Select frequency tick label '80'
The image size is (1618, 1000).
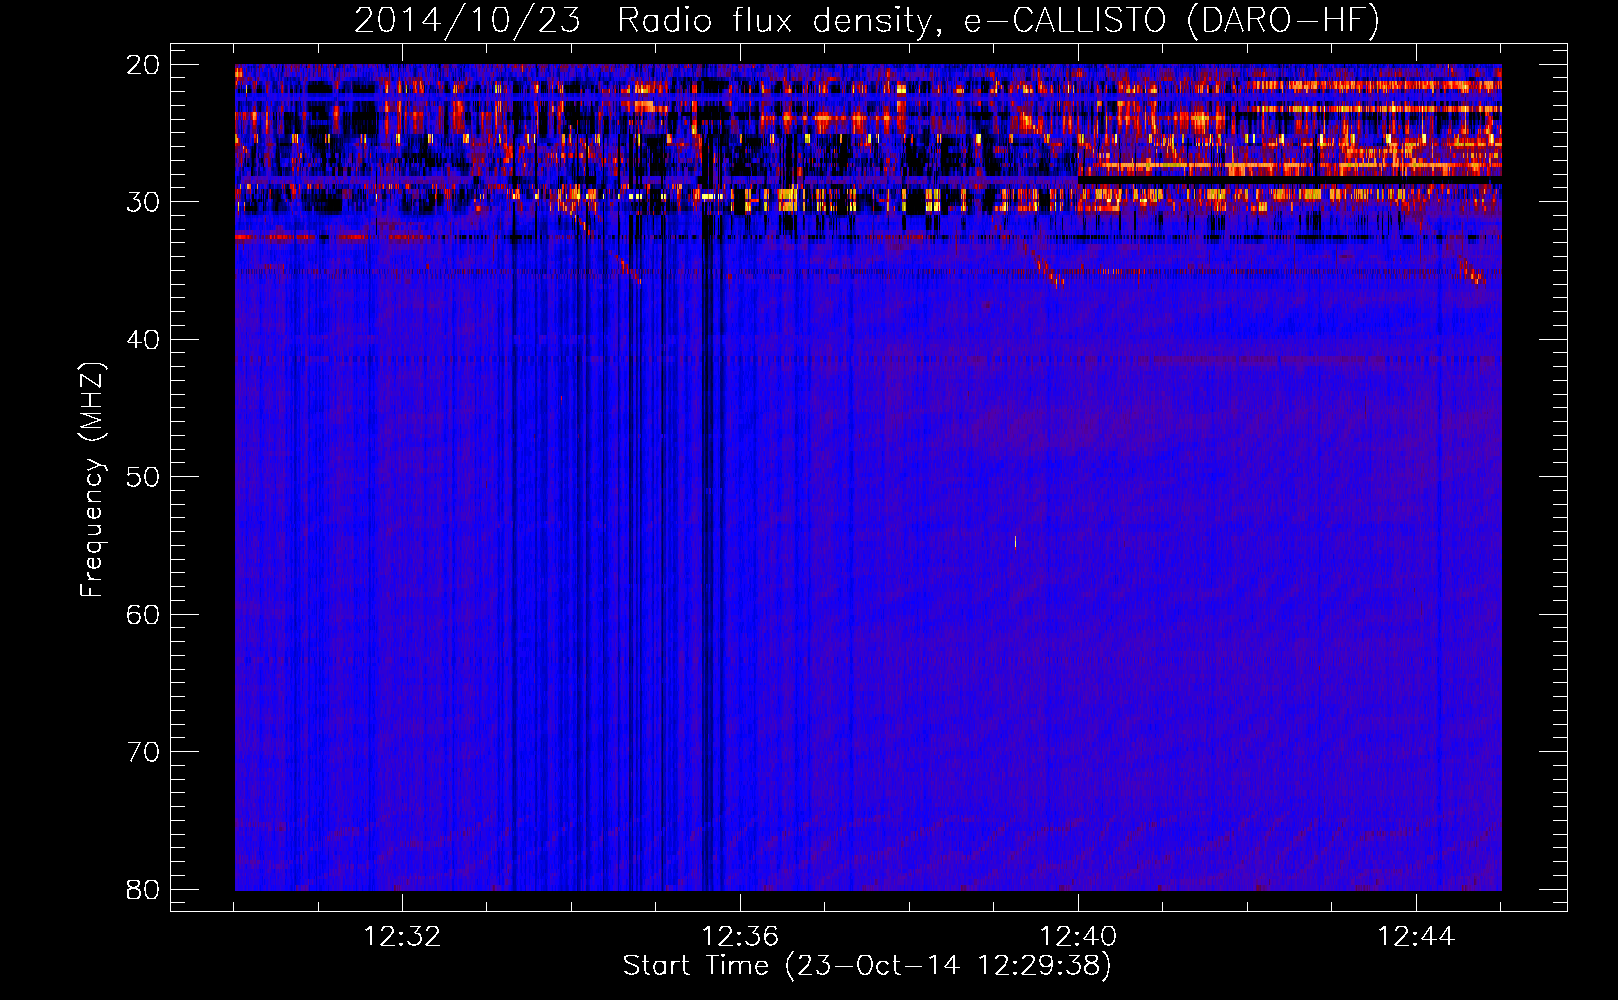coord(144,889)
